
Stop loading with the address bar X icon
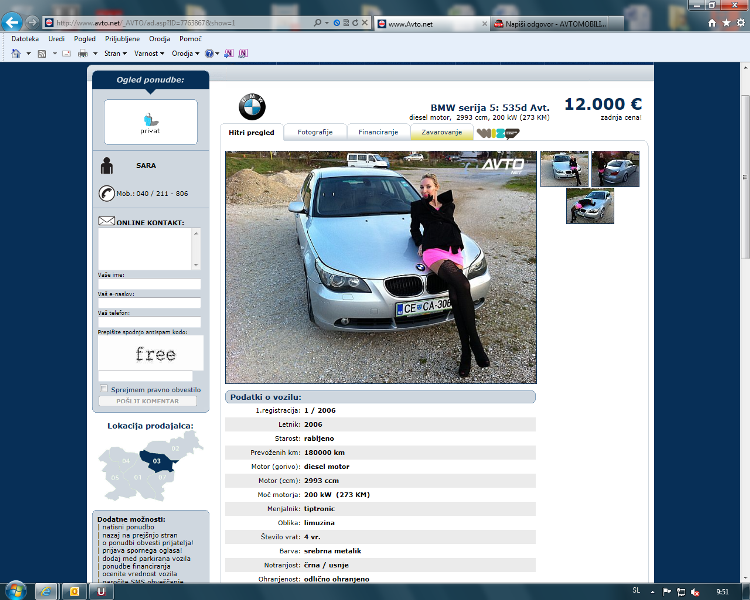click(364, 22)
